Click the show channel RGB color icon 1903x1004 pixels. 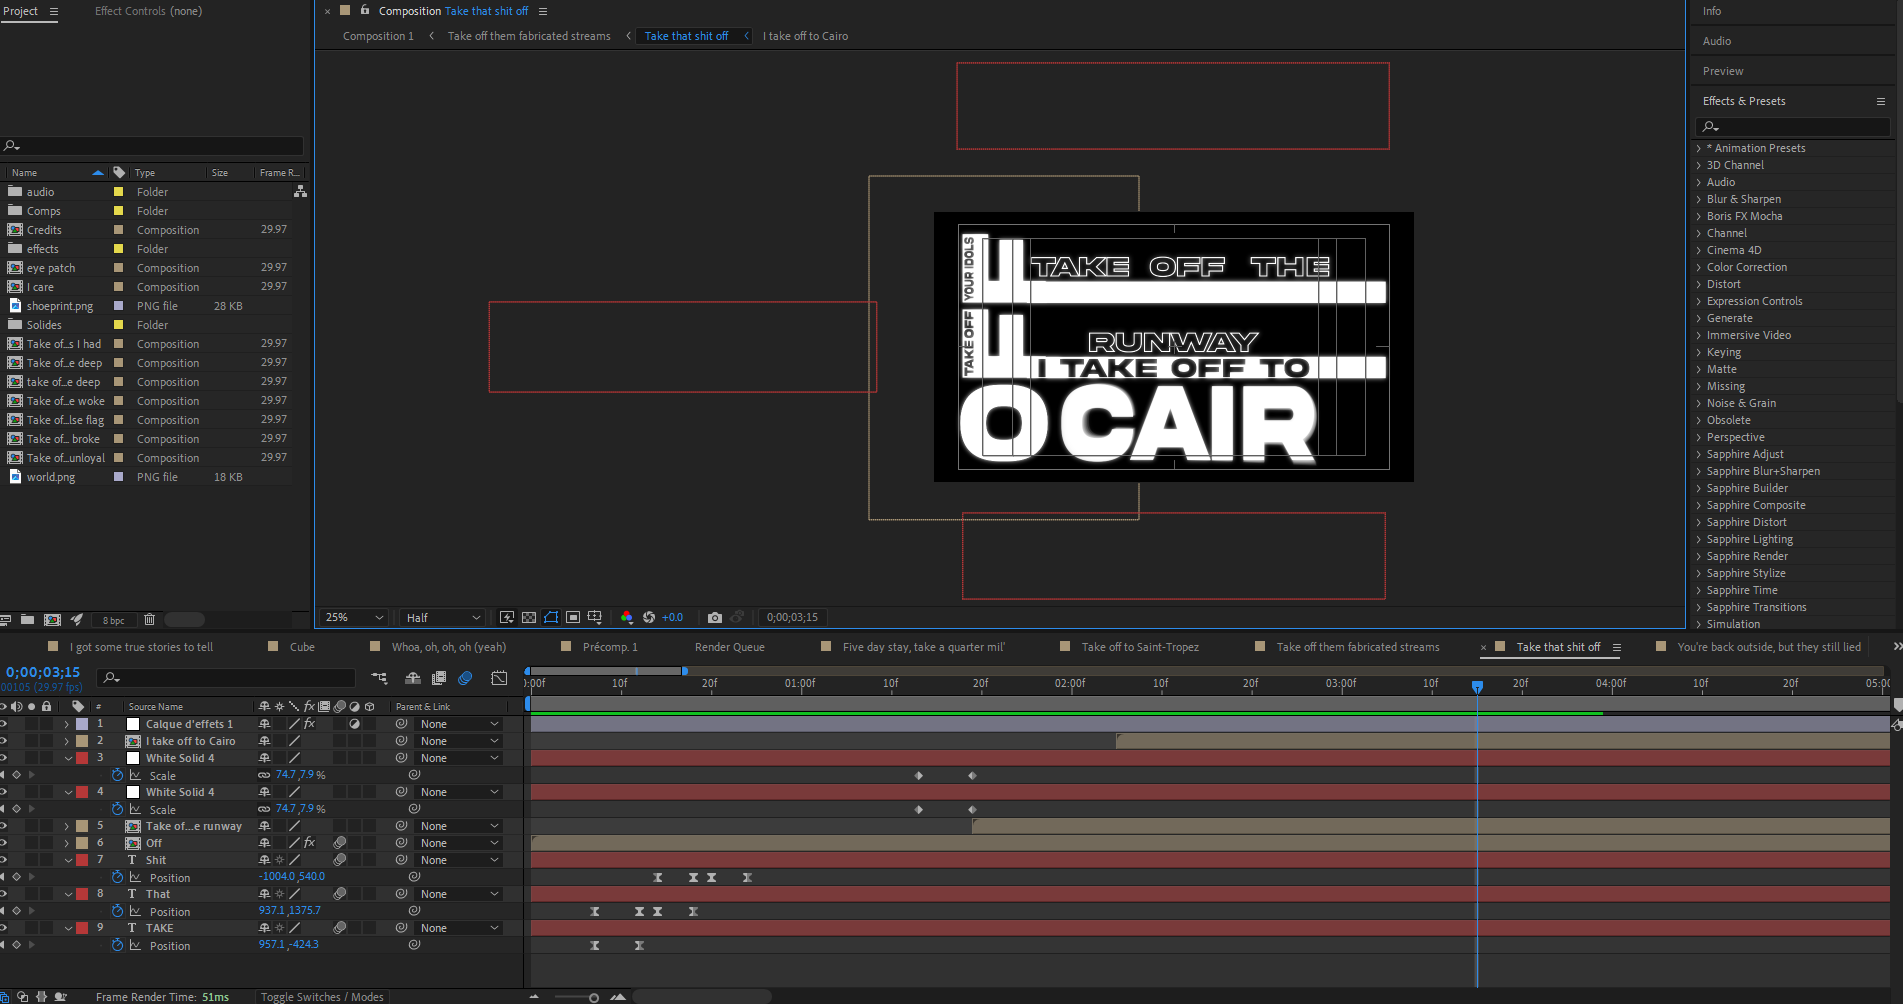point(627,617)
